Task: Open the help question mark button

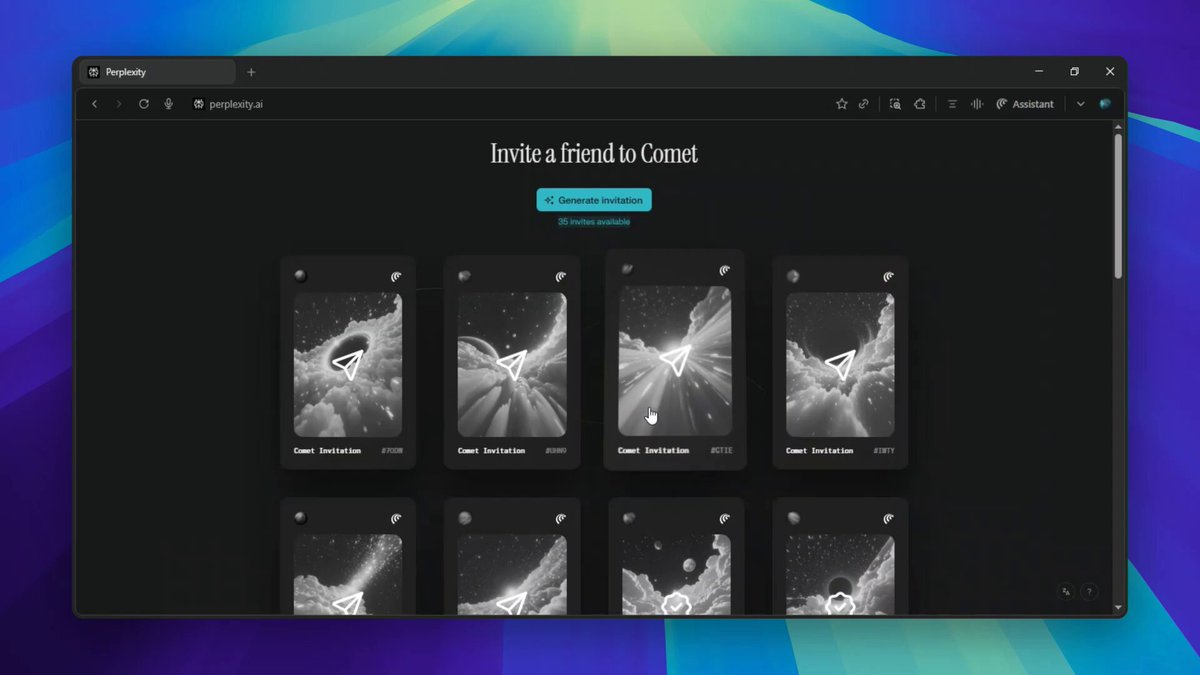Action: (1090, 592)
